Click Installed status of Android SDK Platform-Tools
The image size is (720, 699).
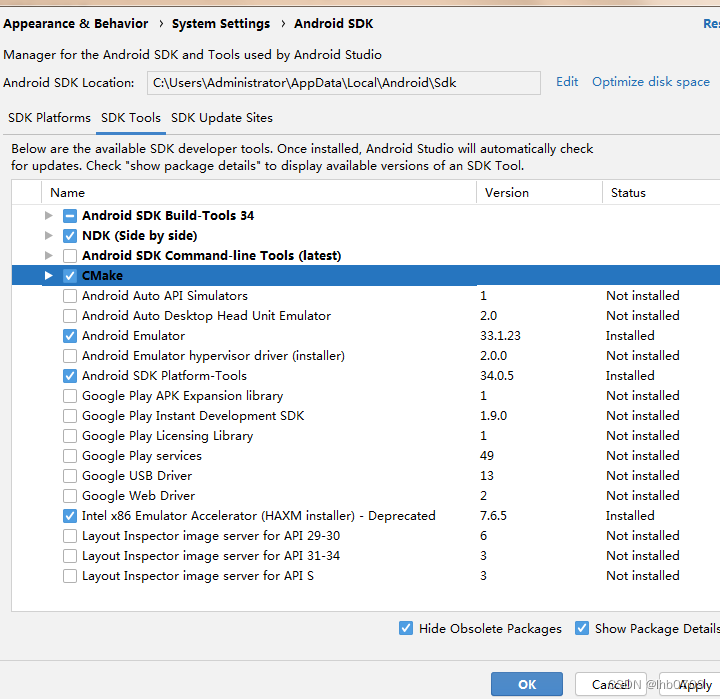(x=630, y=376)
